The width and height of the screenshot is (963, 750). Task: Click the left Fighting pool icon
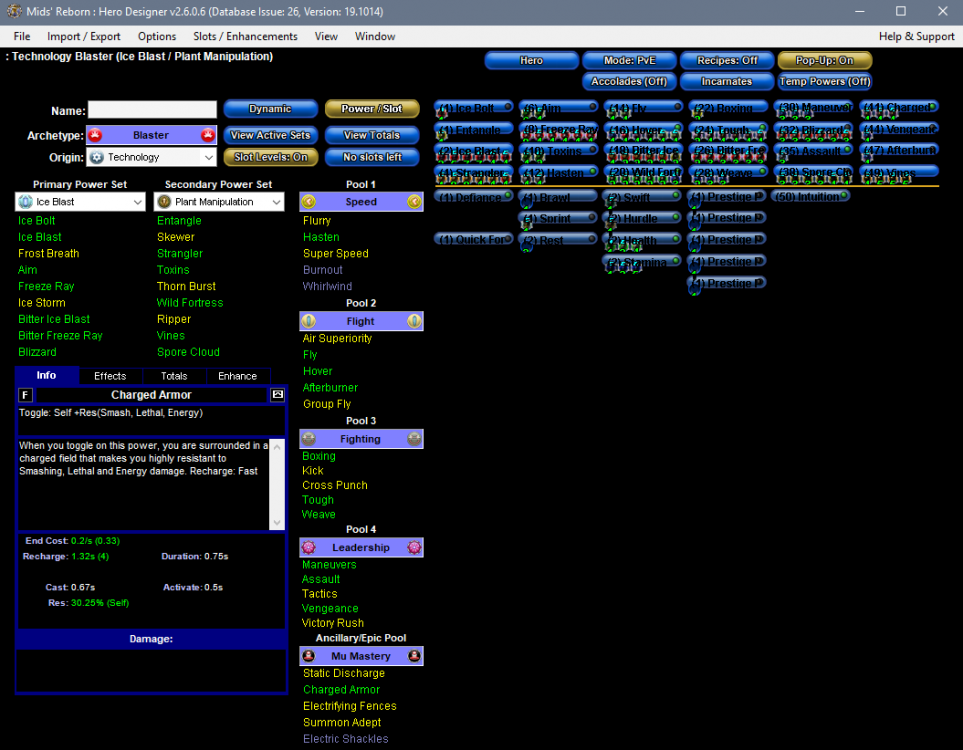(x=308, y=439)
